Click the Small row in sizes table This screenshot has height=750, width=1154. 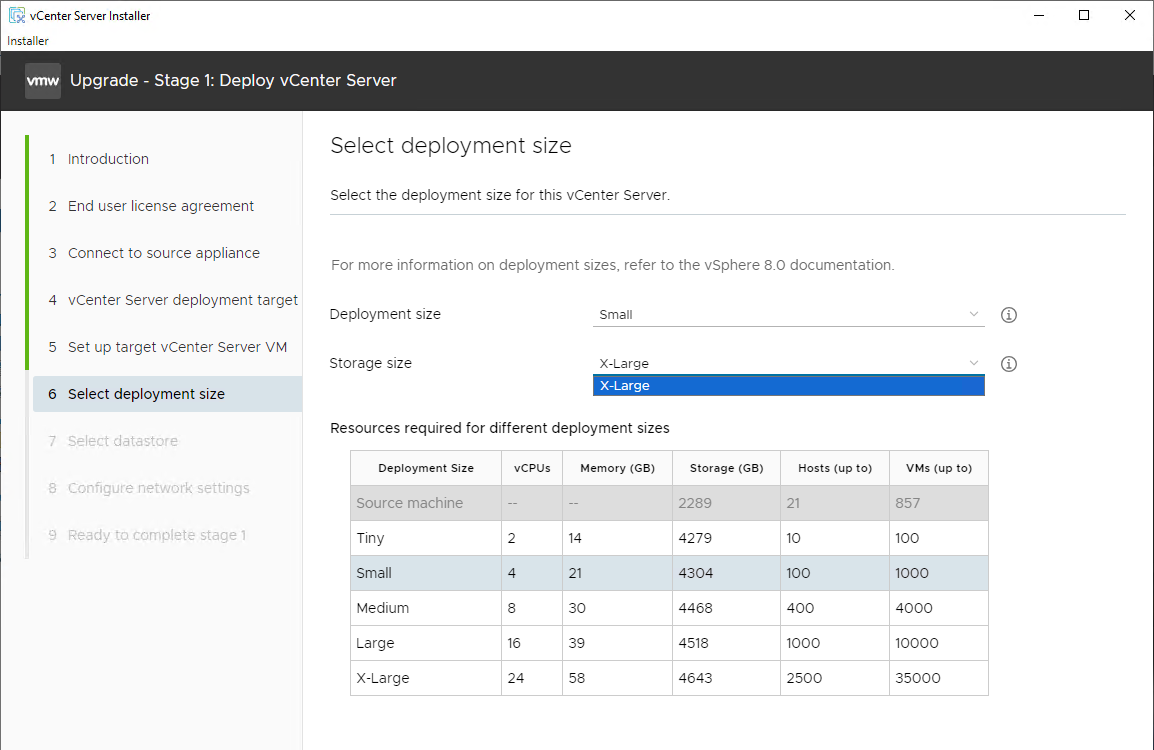point(668,573)
